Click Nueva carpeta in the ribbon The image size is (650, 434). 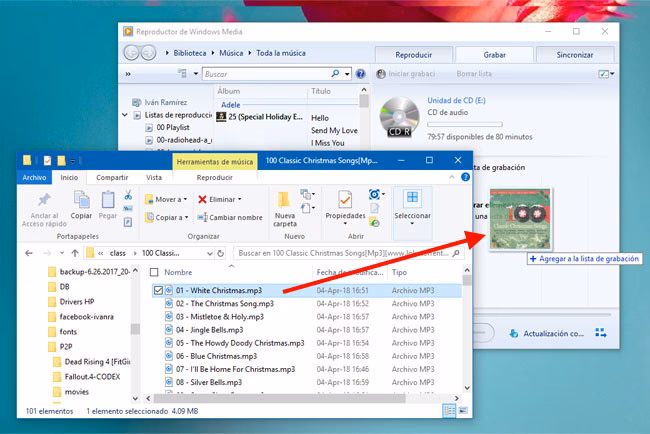click(285, 209)
